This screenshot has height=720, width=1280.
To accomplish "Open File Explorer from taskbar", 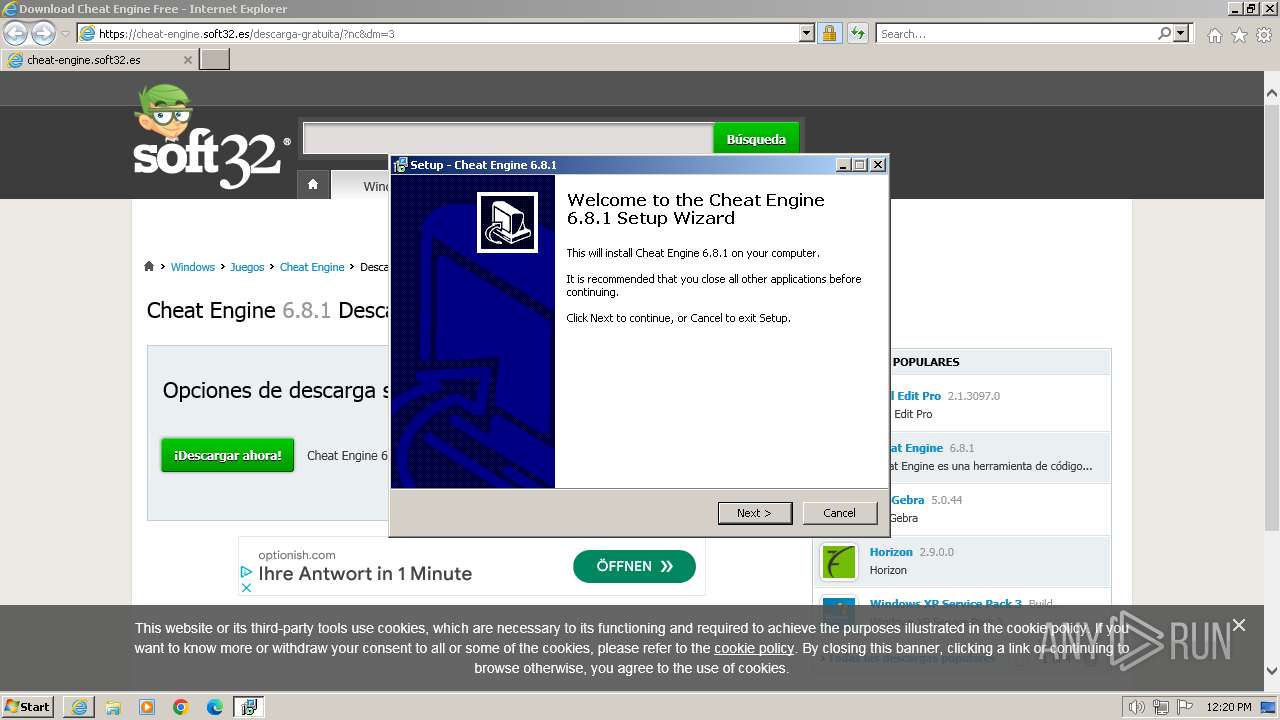I will point(113,707).
